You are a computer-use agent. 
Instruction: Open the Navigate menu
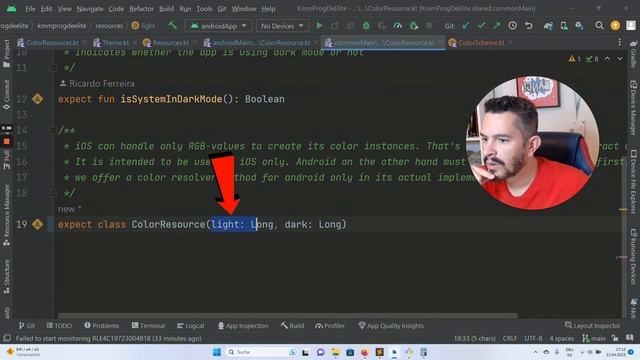(x=90, y=9)
